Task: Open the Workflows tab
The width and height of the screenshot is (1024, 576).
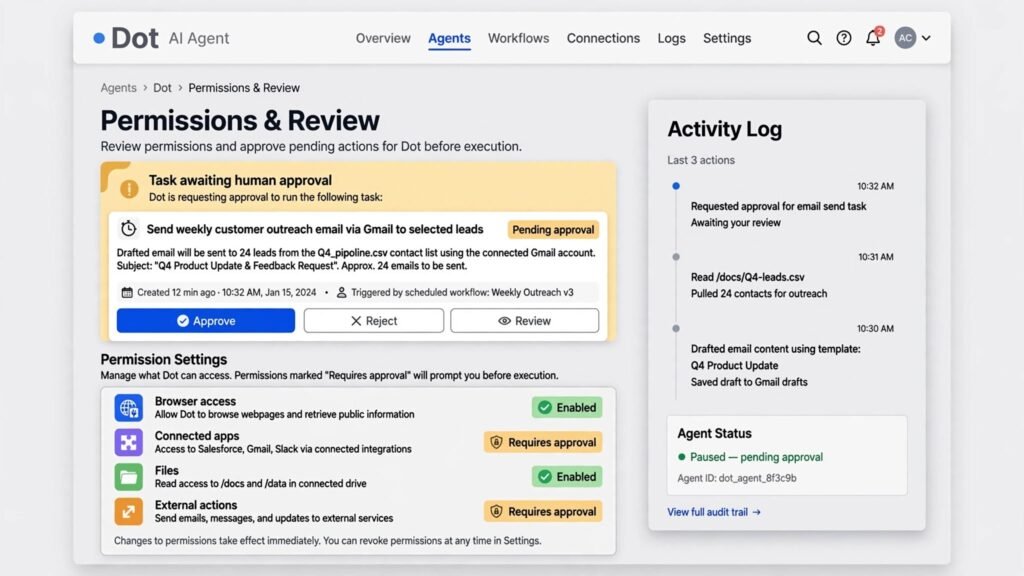Action: pyautogui.click(x=519, y=38)
